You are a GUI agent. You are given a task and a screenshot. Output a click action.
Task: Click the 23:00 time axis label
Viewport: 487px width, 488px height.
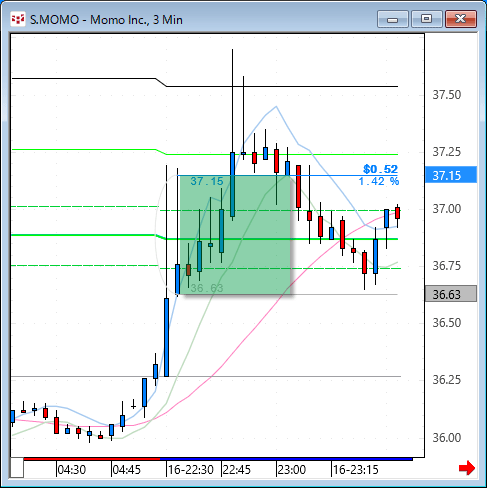(292, 470)
